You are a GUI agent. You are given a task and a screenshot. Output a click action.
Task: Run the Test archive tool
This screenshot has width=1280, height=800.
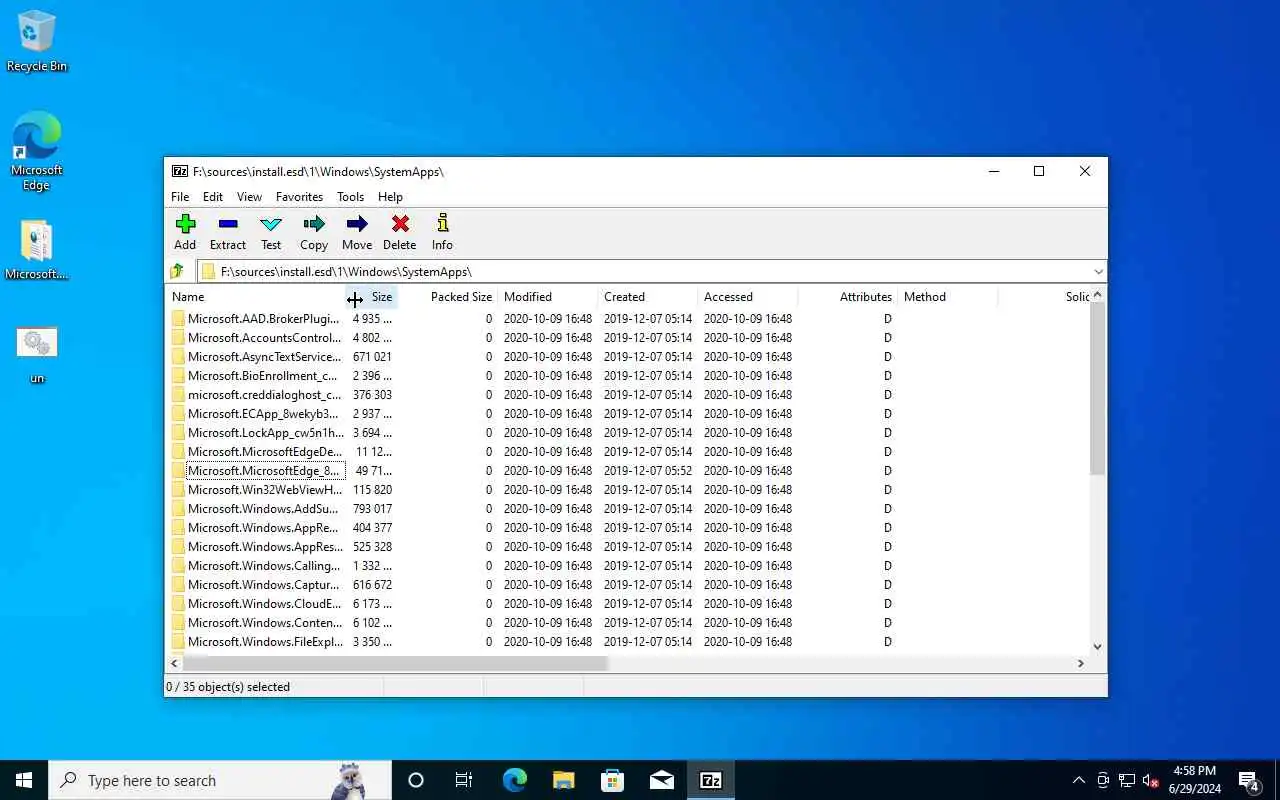point(271,232)
